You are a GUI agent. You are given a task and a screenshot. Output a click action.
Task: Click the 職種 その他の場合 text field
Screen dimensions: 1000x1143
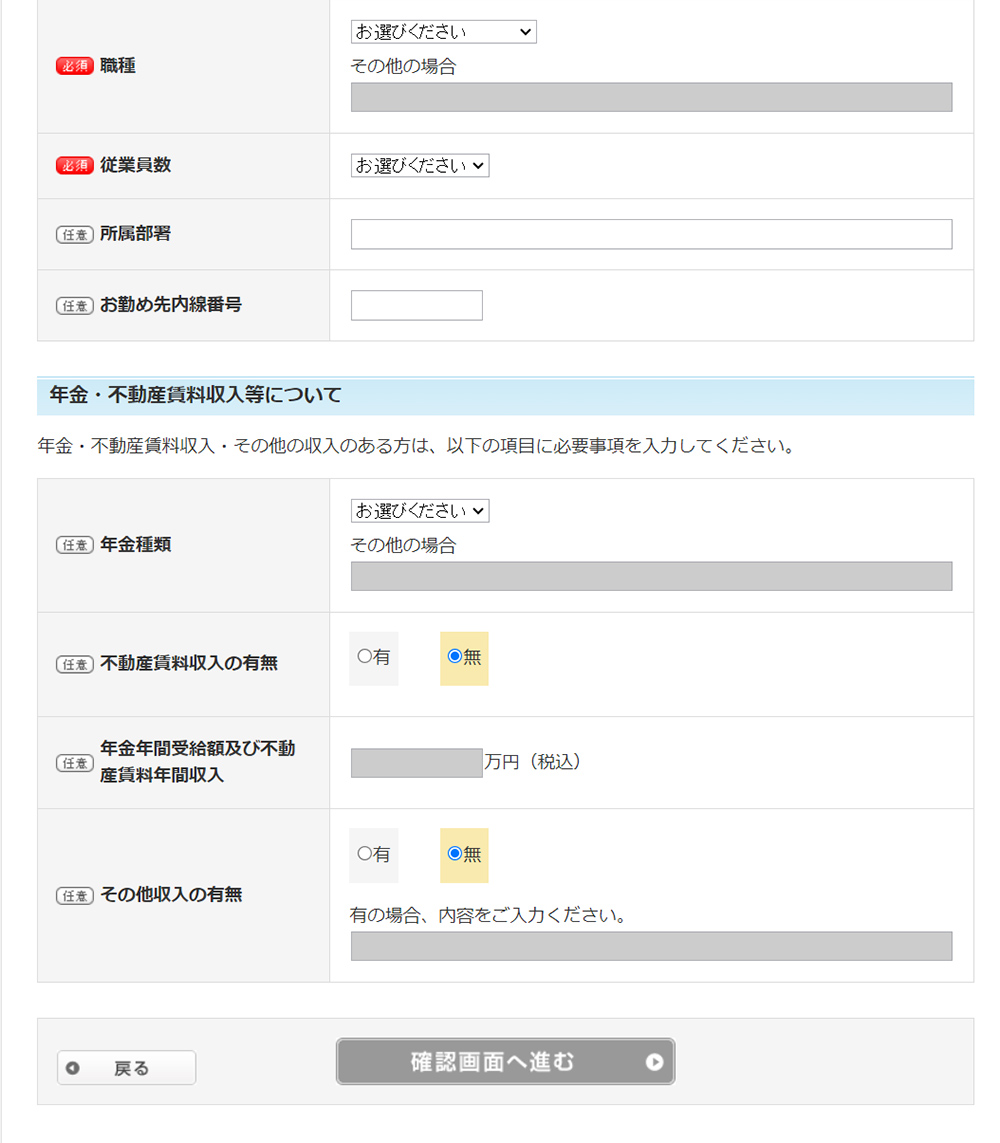click(x=651, y=97)
